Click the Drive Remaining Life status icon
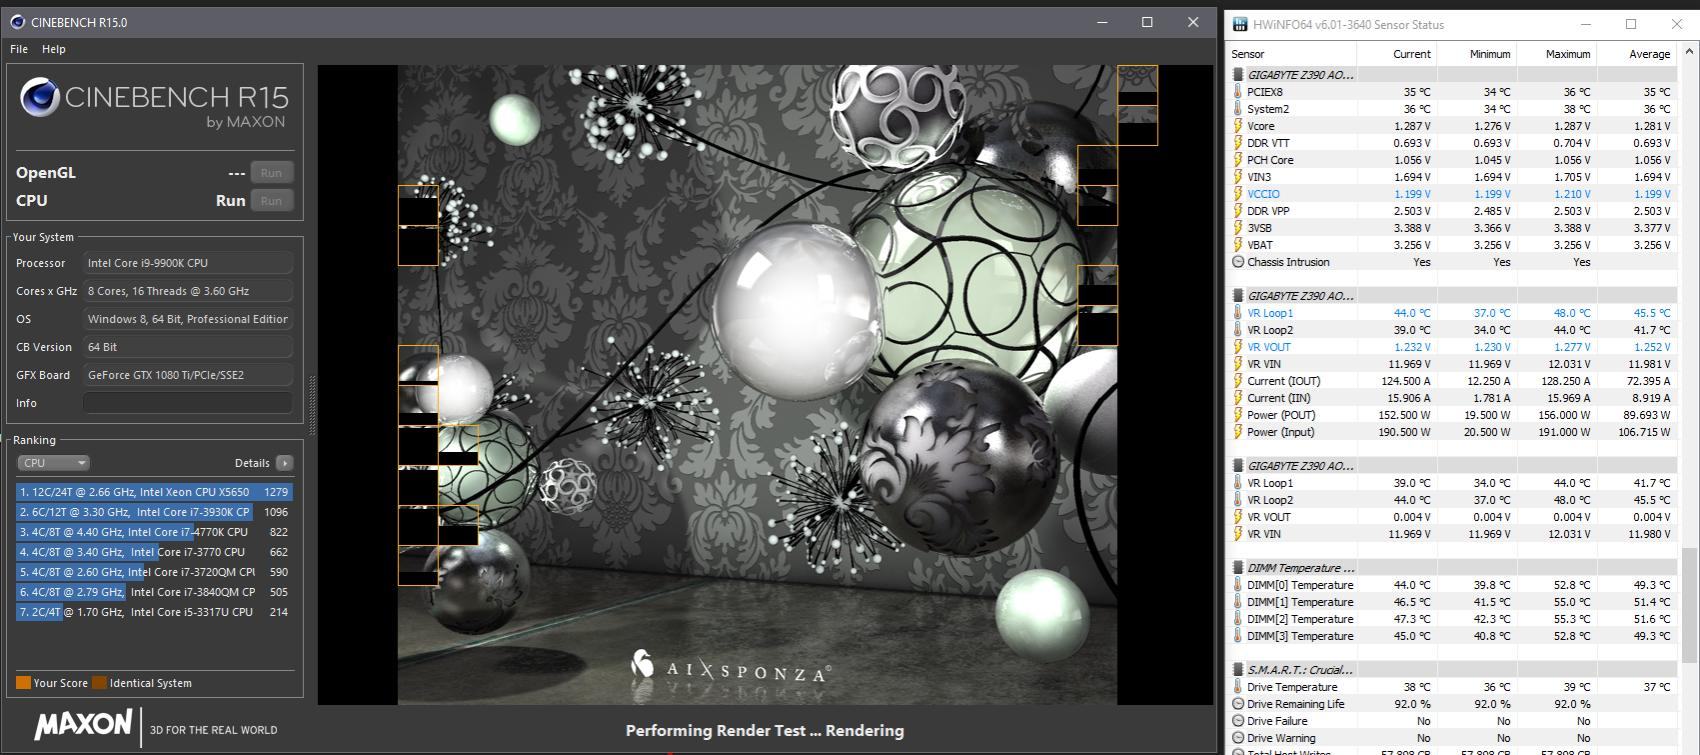This screenshot has height=755, width=1700. coord(1238,704)
